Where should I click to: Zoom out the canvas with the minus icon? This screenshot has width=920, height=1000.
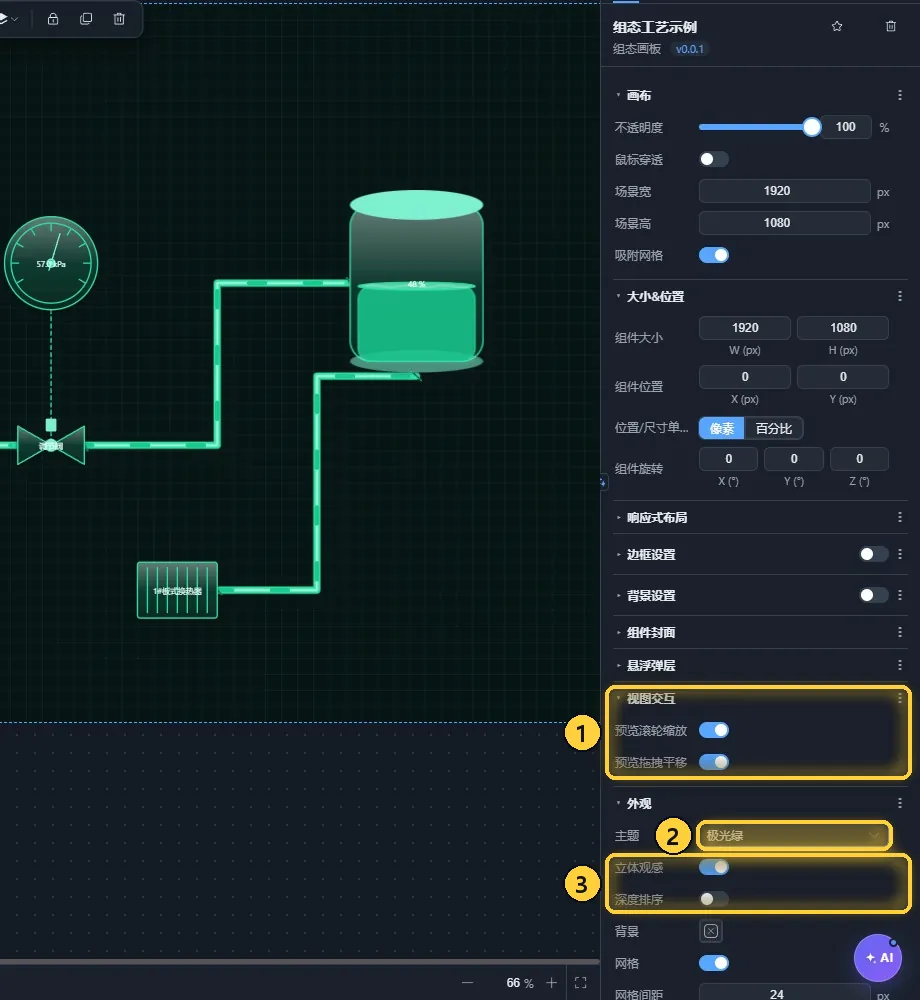467,983
